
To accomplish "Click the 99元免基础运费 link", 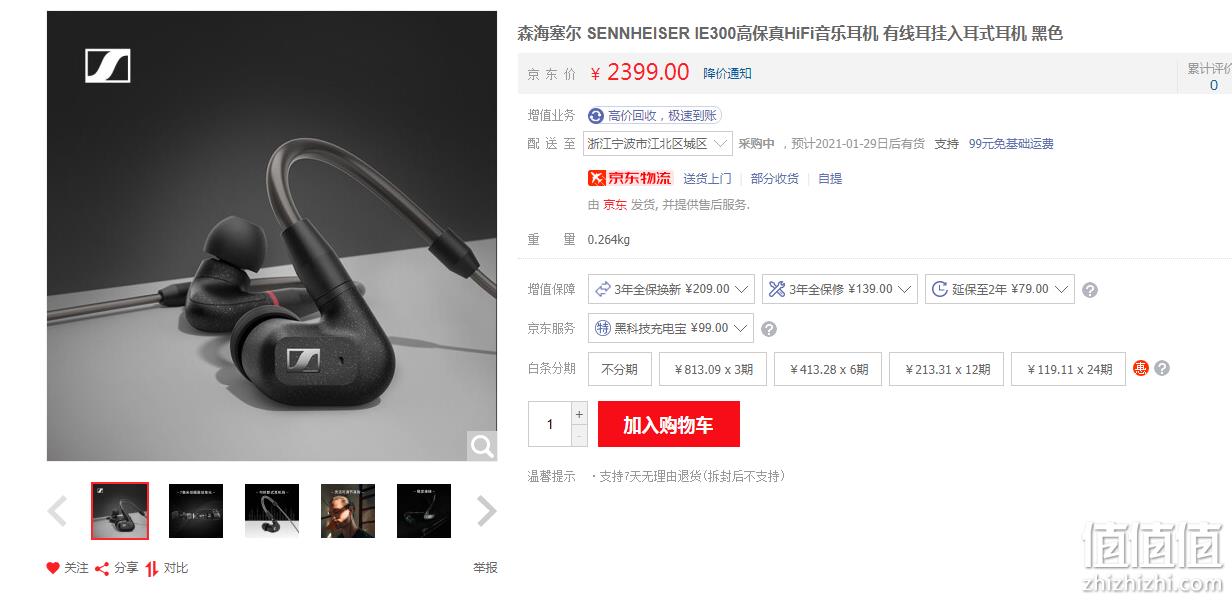I will tap(1011, 144).
